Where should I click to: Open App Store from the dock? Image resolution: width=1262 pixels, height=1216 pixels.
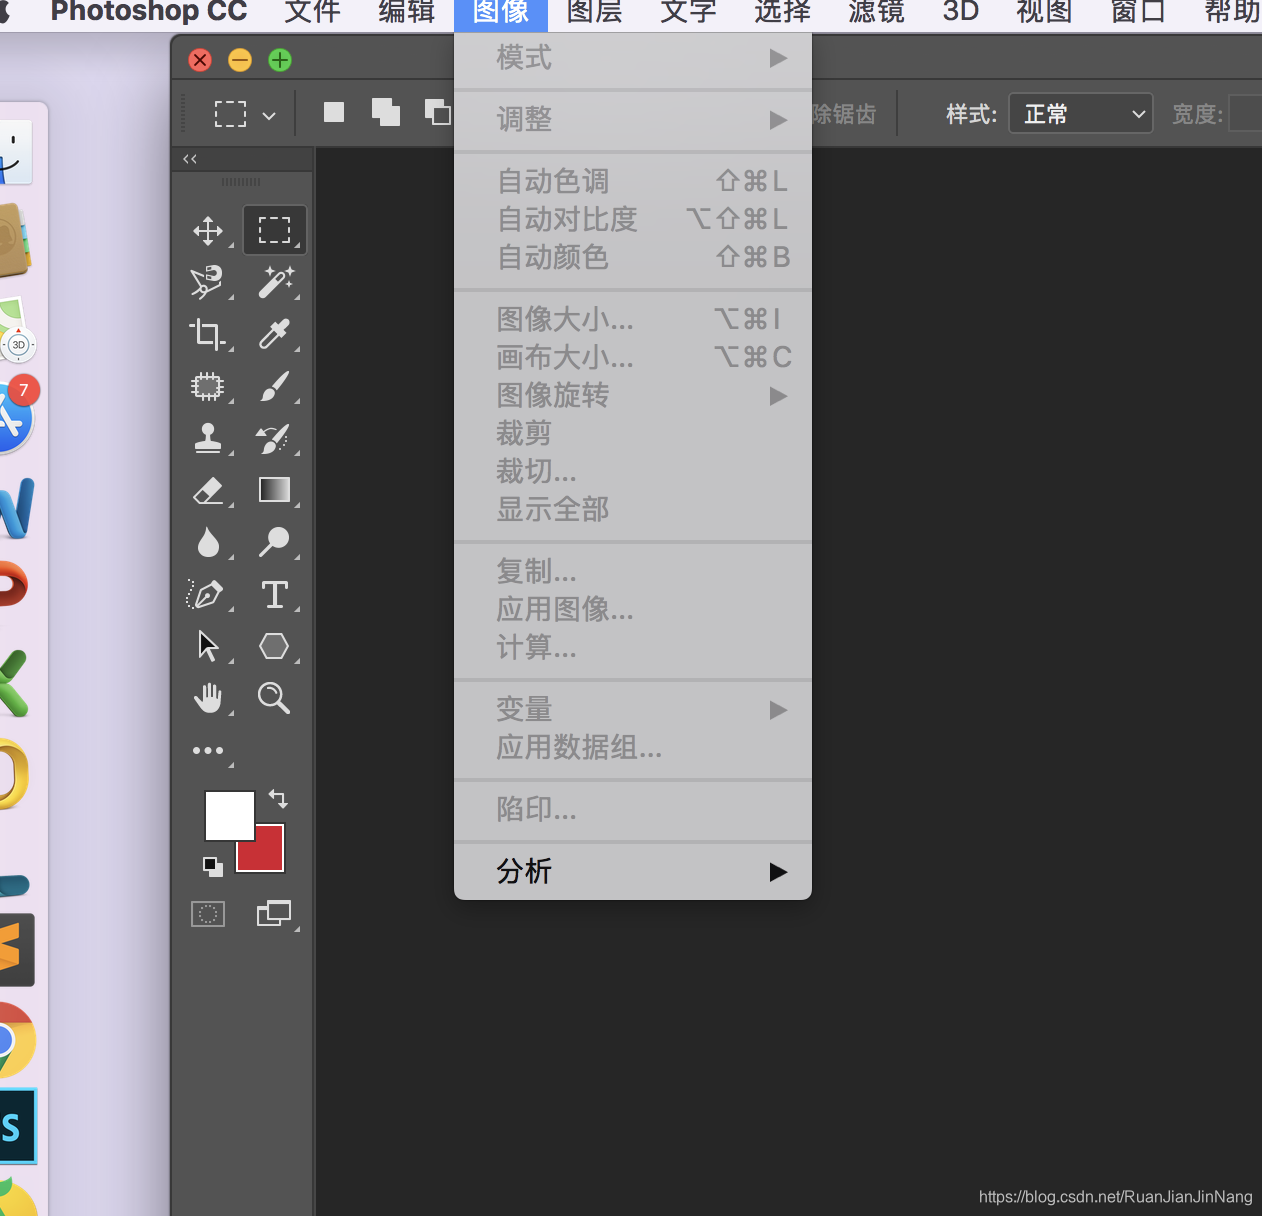[16, 416]
